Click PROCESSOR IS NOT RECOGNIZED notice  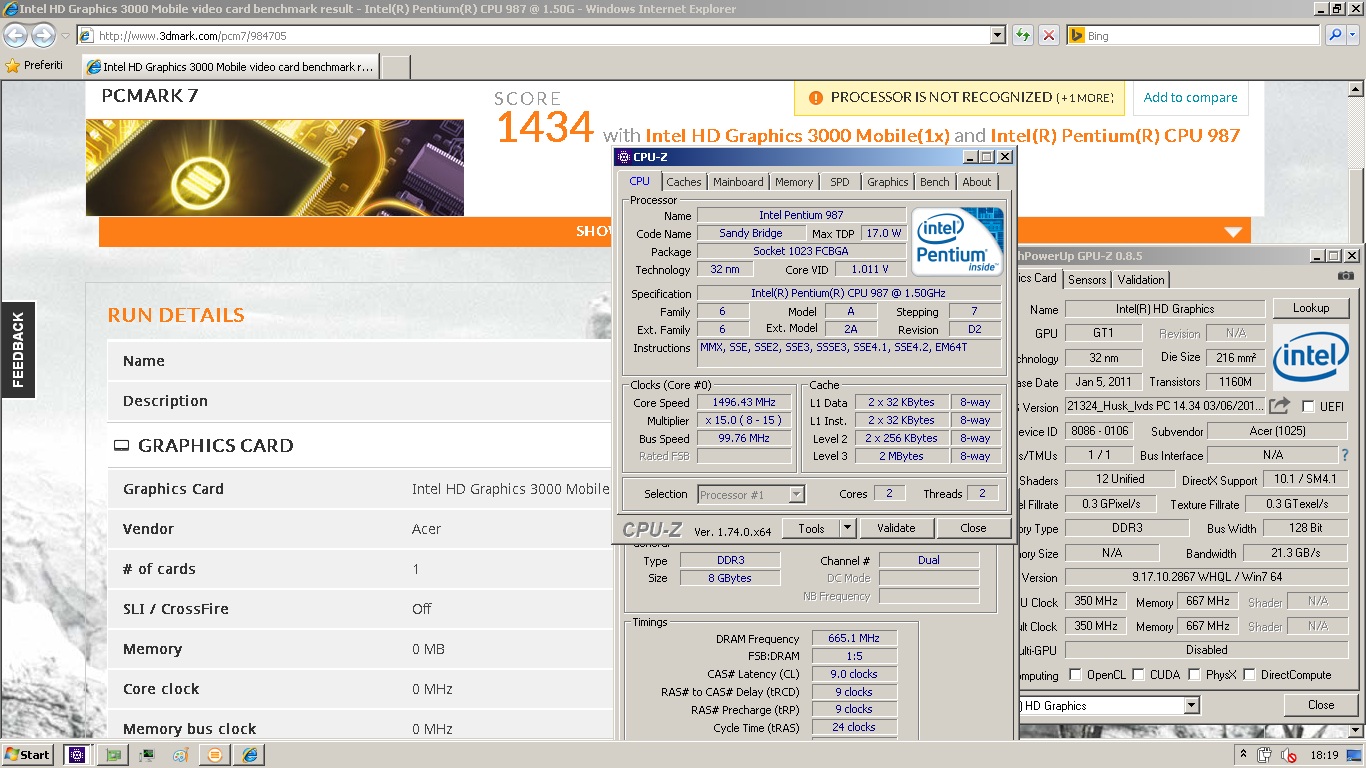[x=959, y=98]
